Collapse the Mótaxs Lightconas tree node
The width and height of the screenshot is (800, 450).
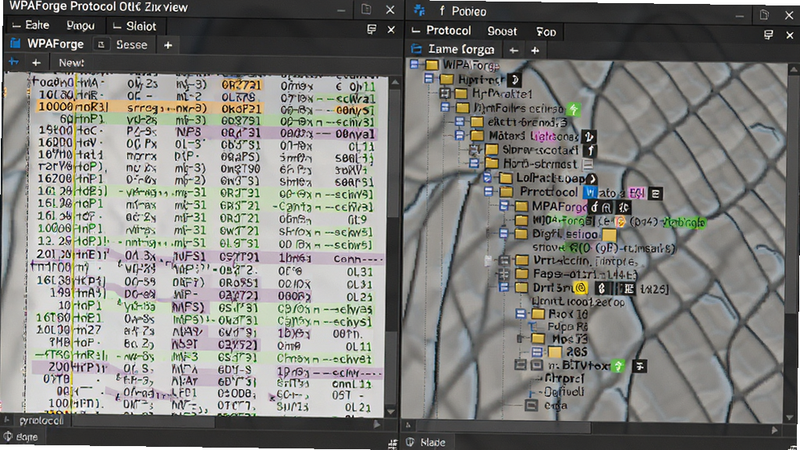point(460,135)
